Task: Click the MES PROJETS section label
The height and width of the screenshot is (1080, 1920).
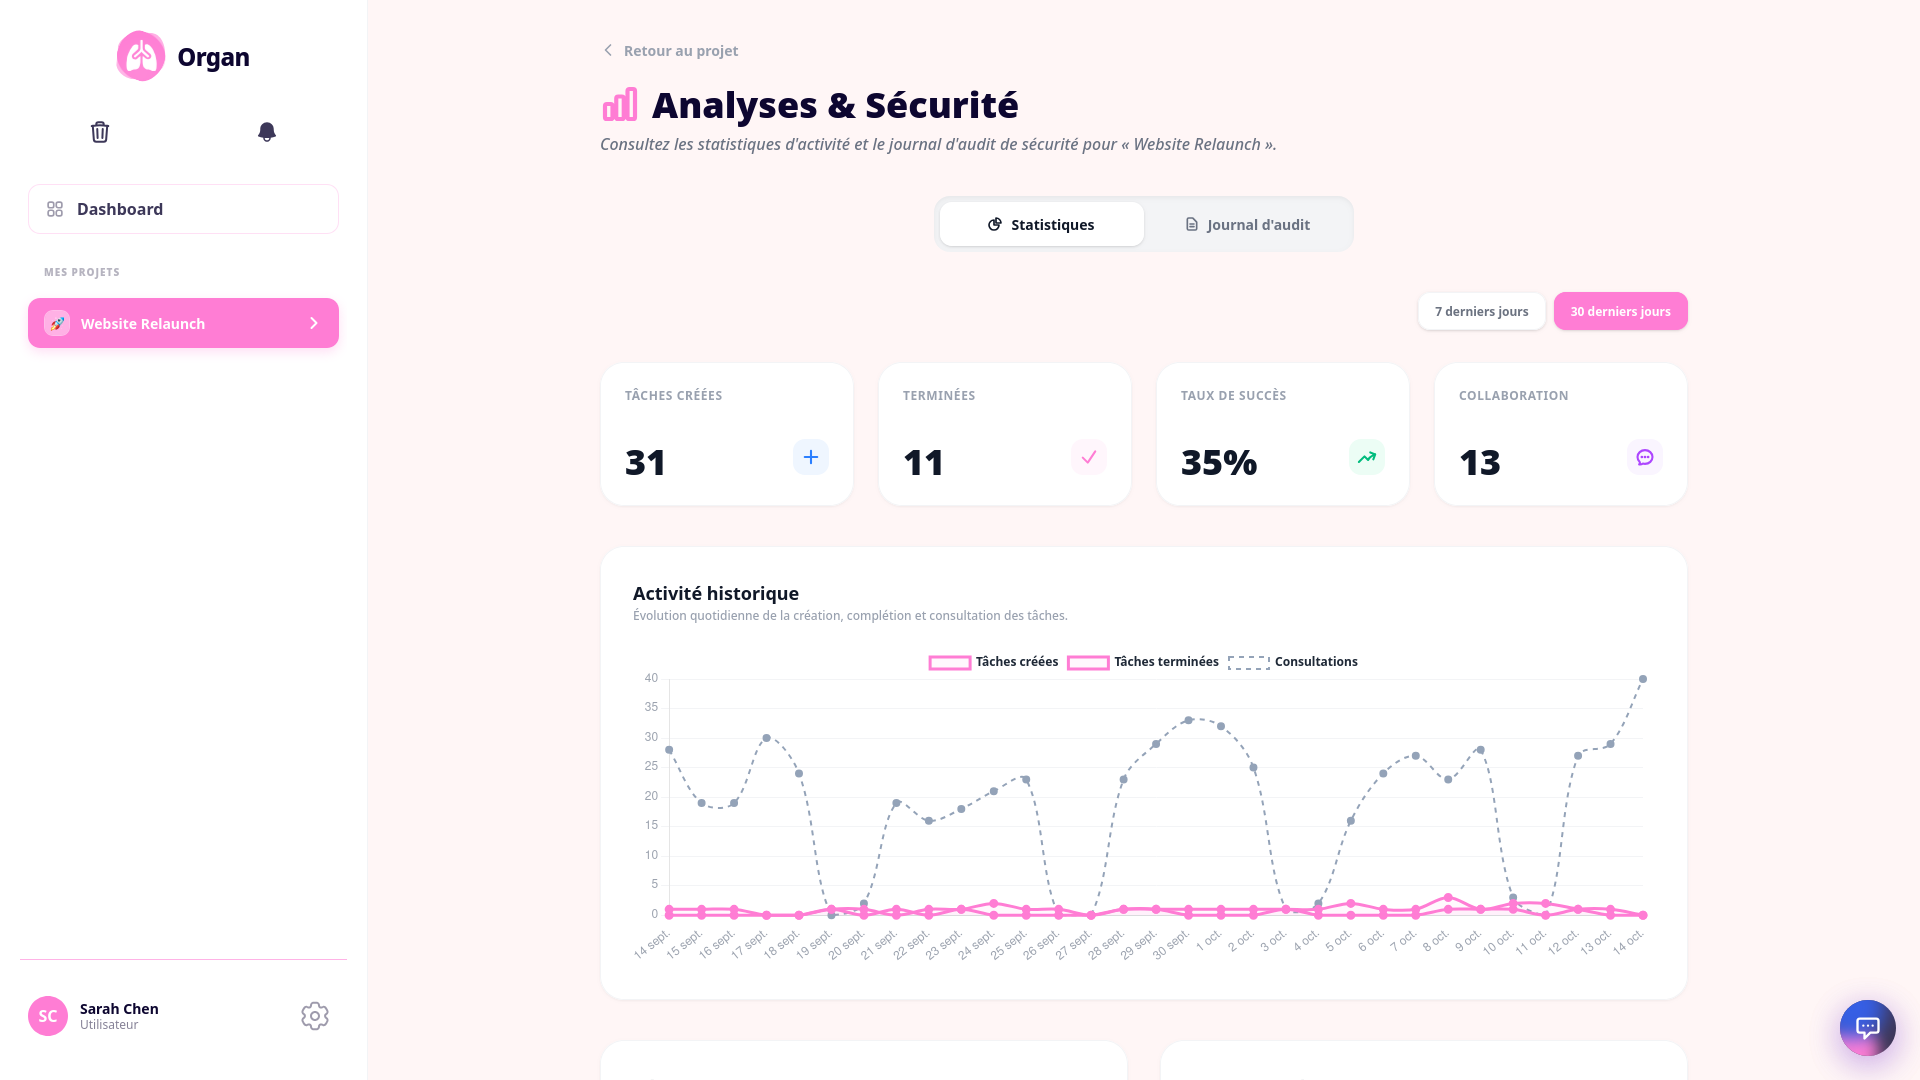Action: [82, 272]
